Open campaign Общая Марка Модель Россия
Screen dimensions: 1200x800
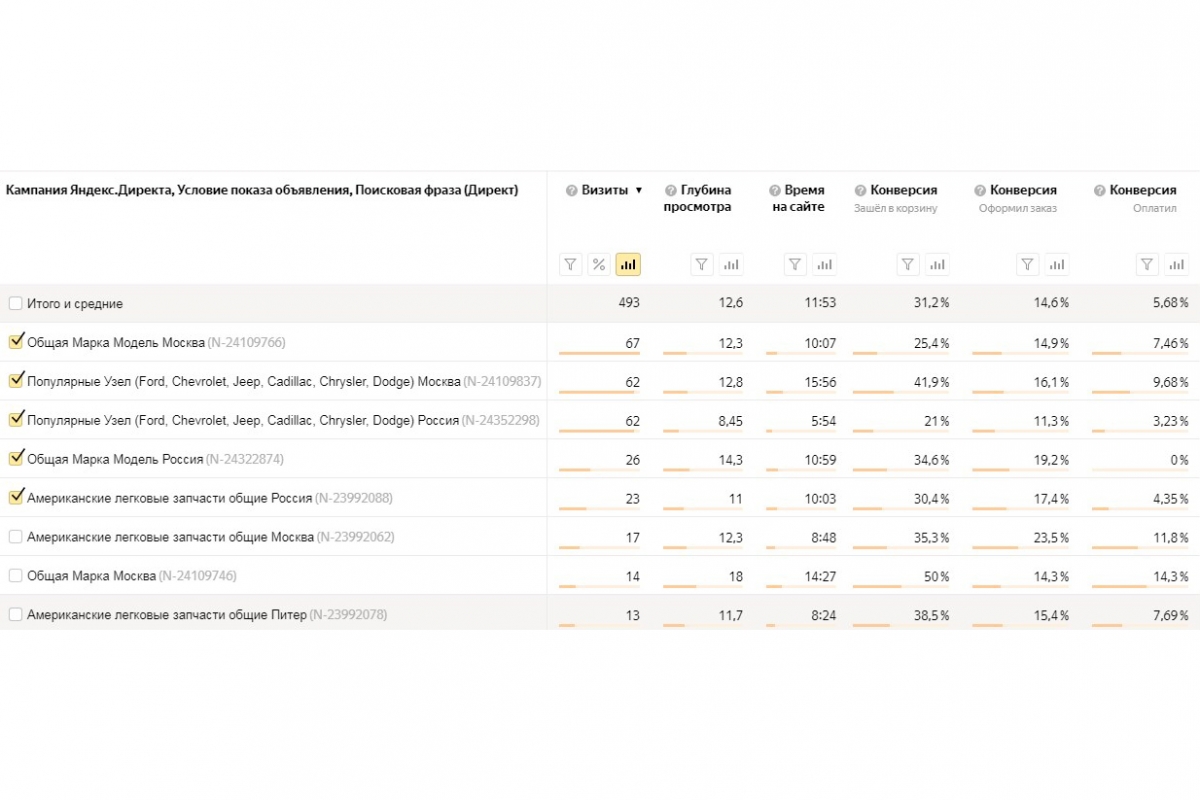tap(114, 460)
